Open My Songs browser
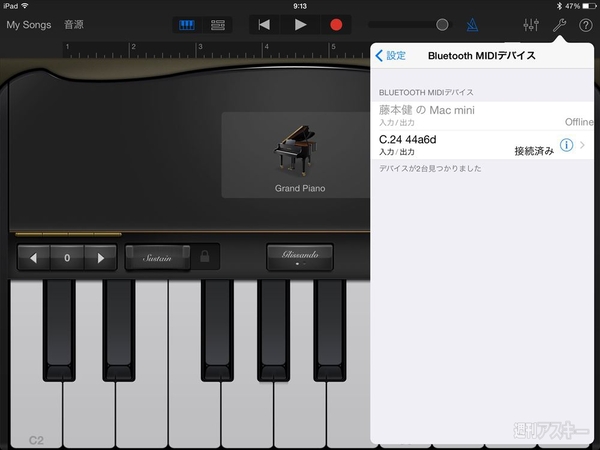 [29, 25]
